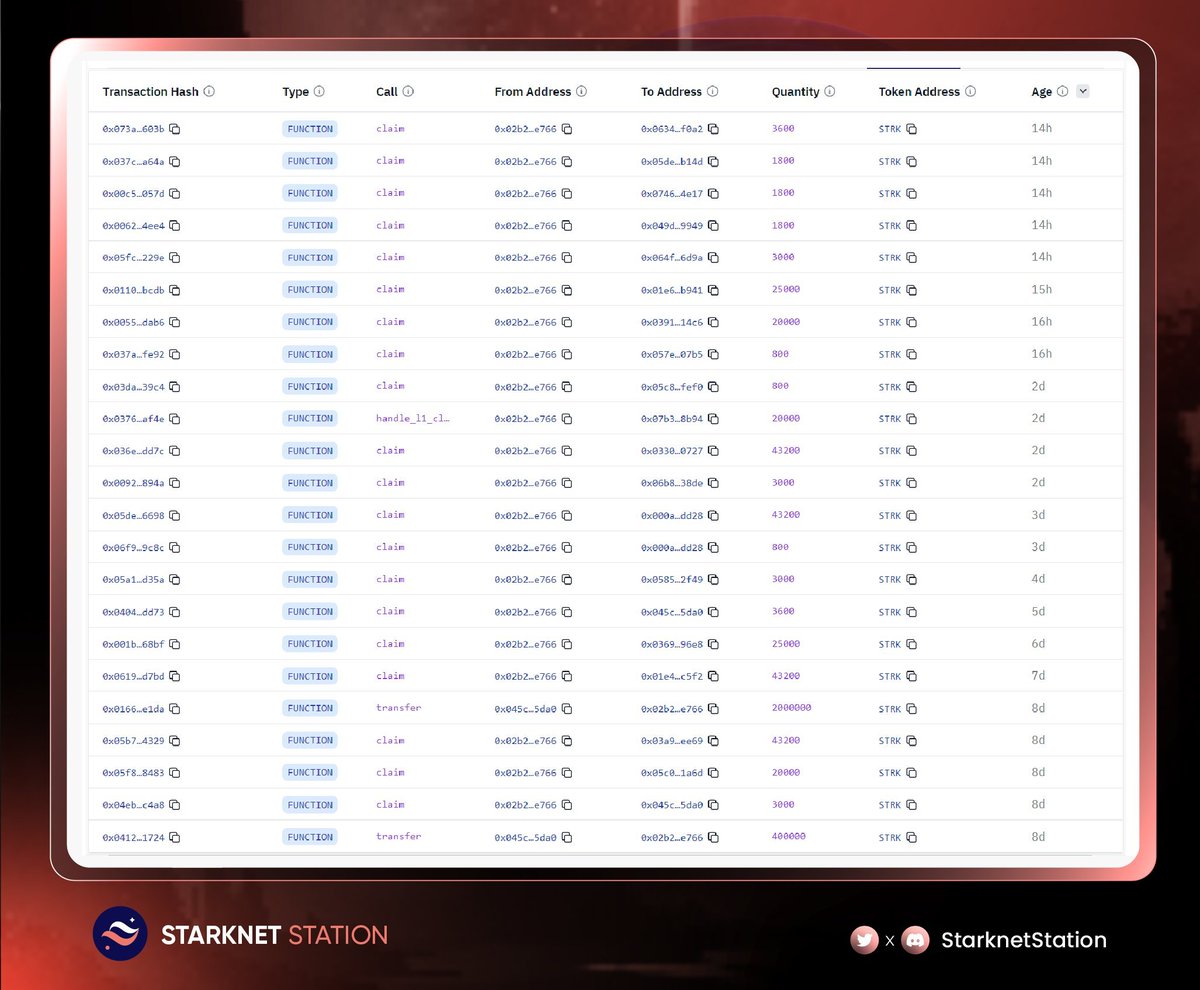Open To Address 0x05c8…fef0
Screen dimensions: 1200x990
coord(672,386)
